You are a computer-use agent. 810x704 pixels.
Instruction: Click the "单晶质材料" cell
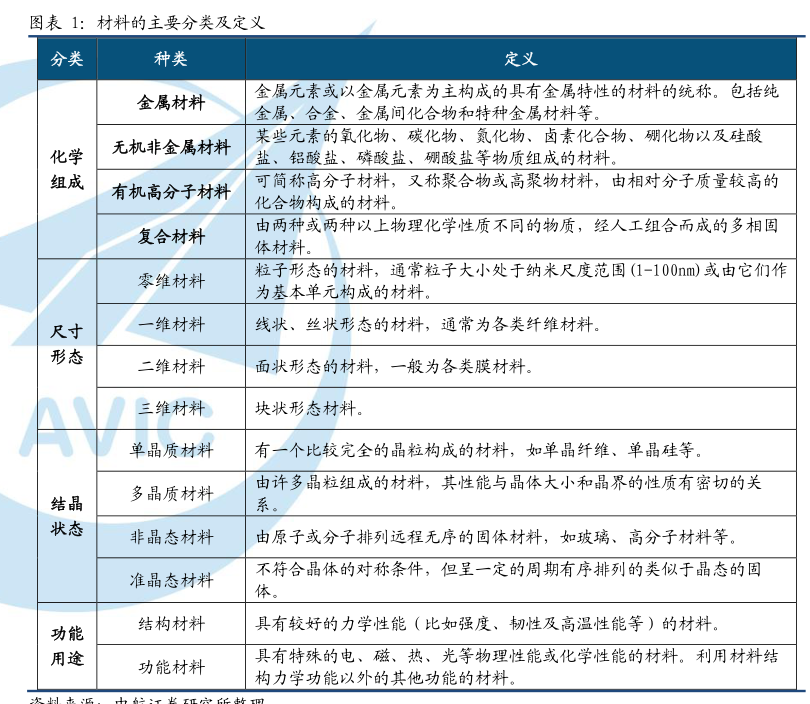(171, 450)
